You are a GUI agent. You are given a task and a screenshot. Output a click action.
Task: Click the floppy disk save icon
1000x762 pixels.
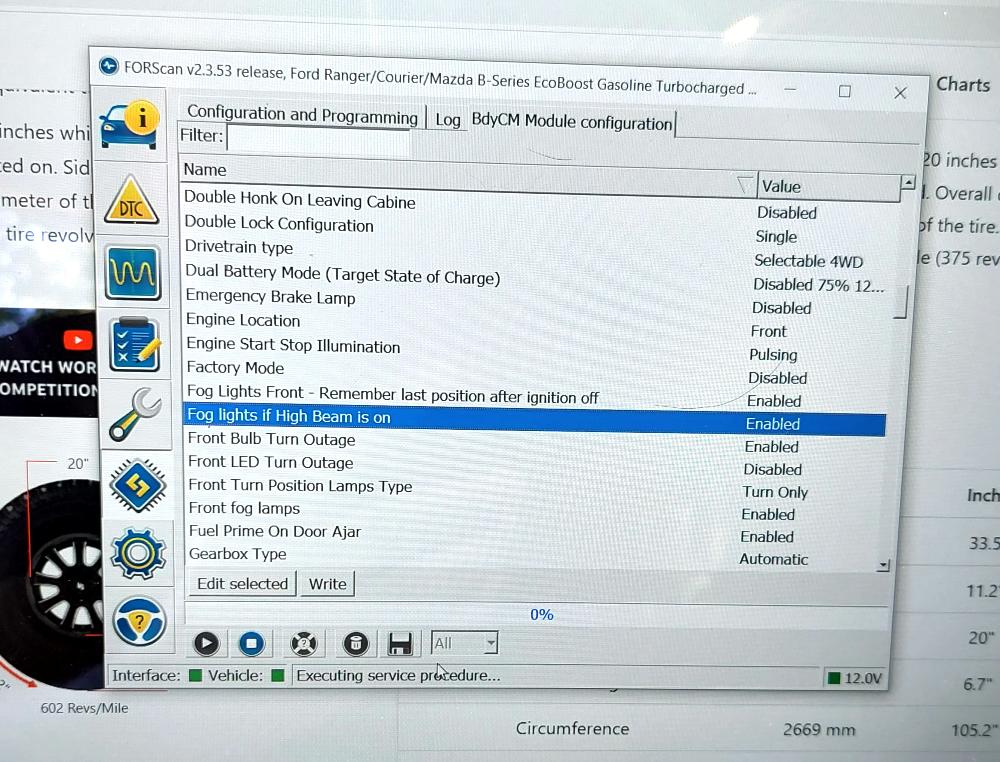401,643
